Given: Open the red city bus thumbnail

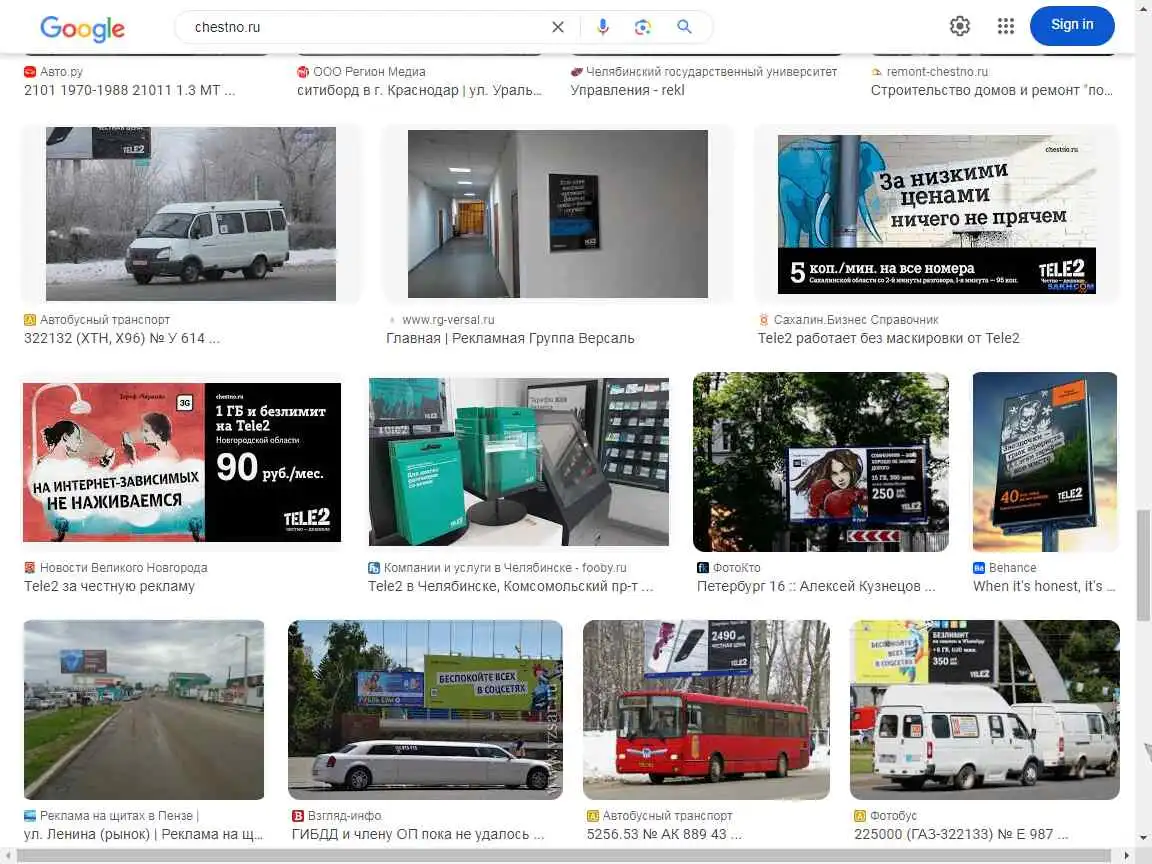Looking at the screenshot, I should tap(706, 710).
